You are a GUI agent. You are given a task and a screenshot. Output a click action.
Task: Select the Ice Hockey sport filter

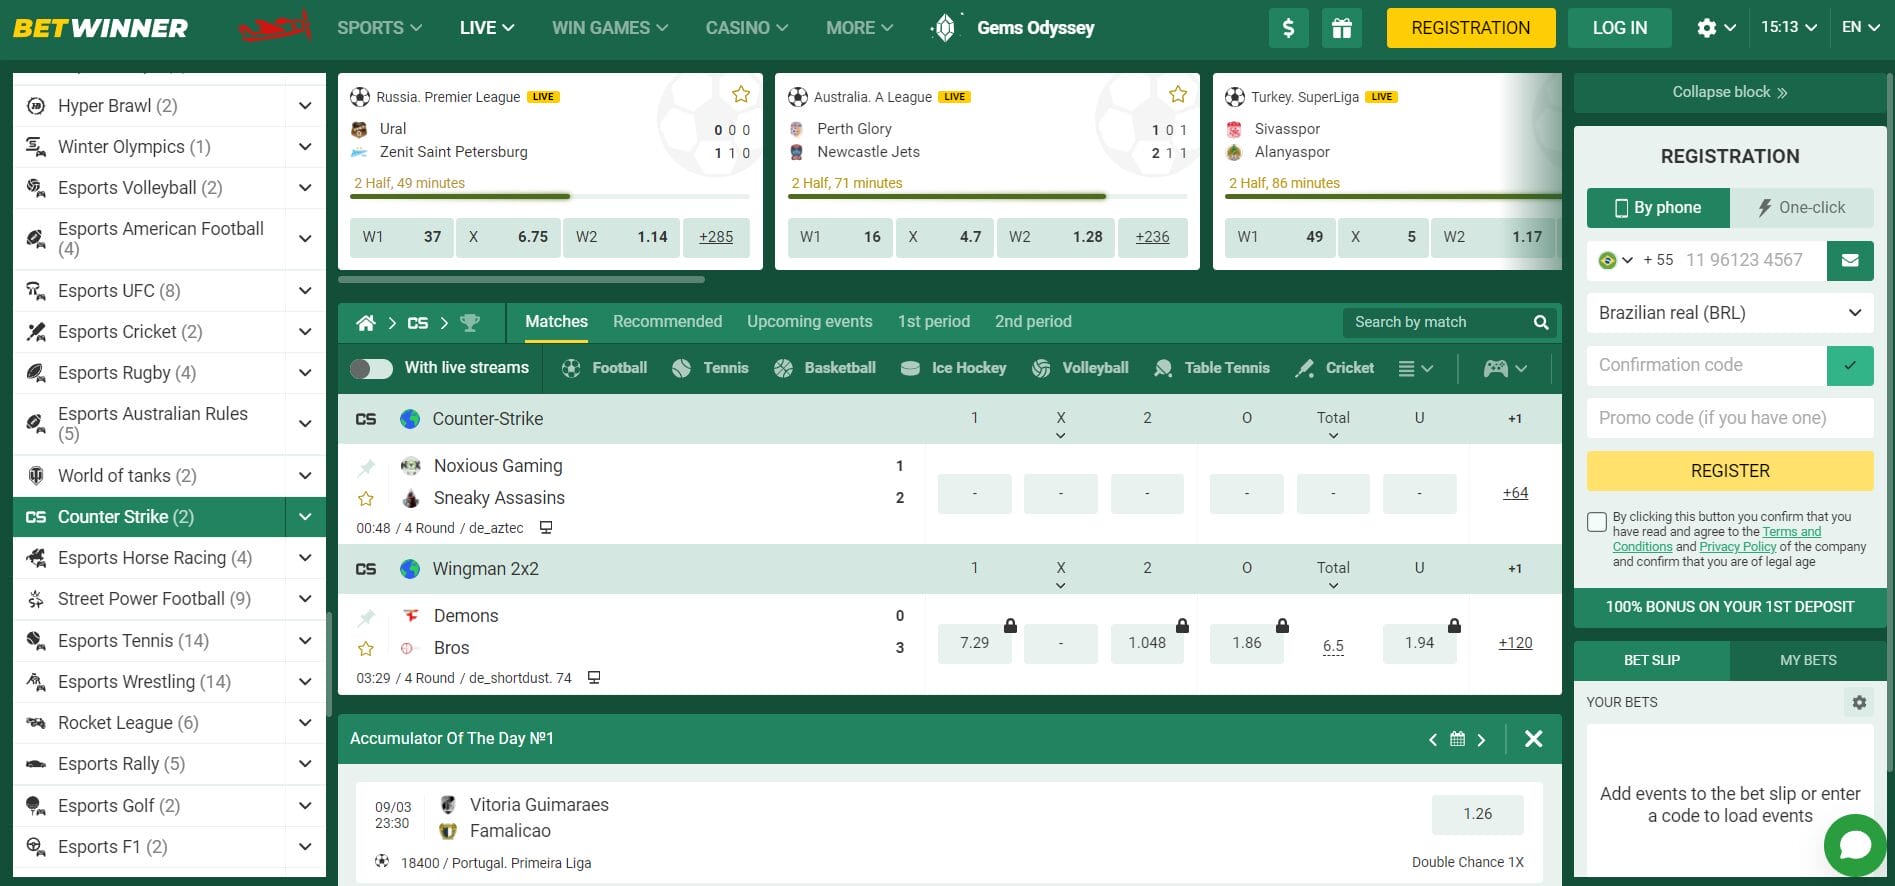pos(953,368)
